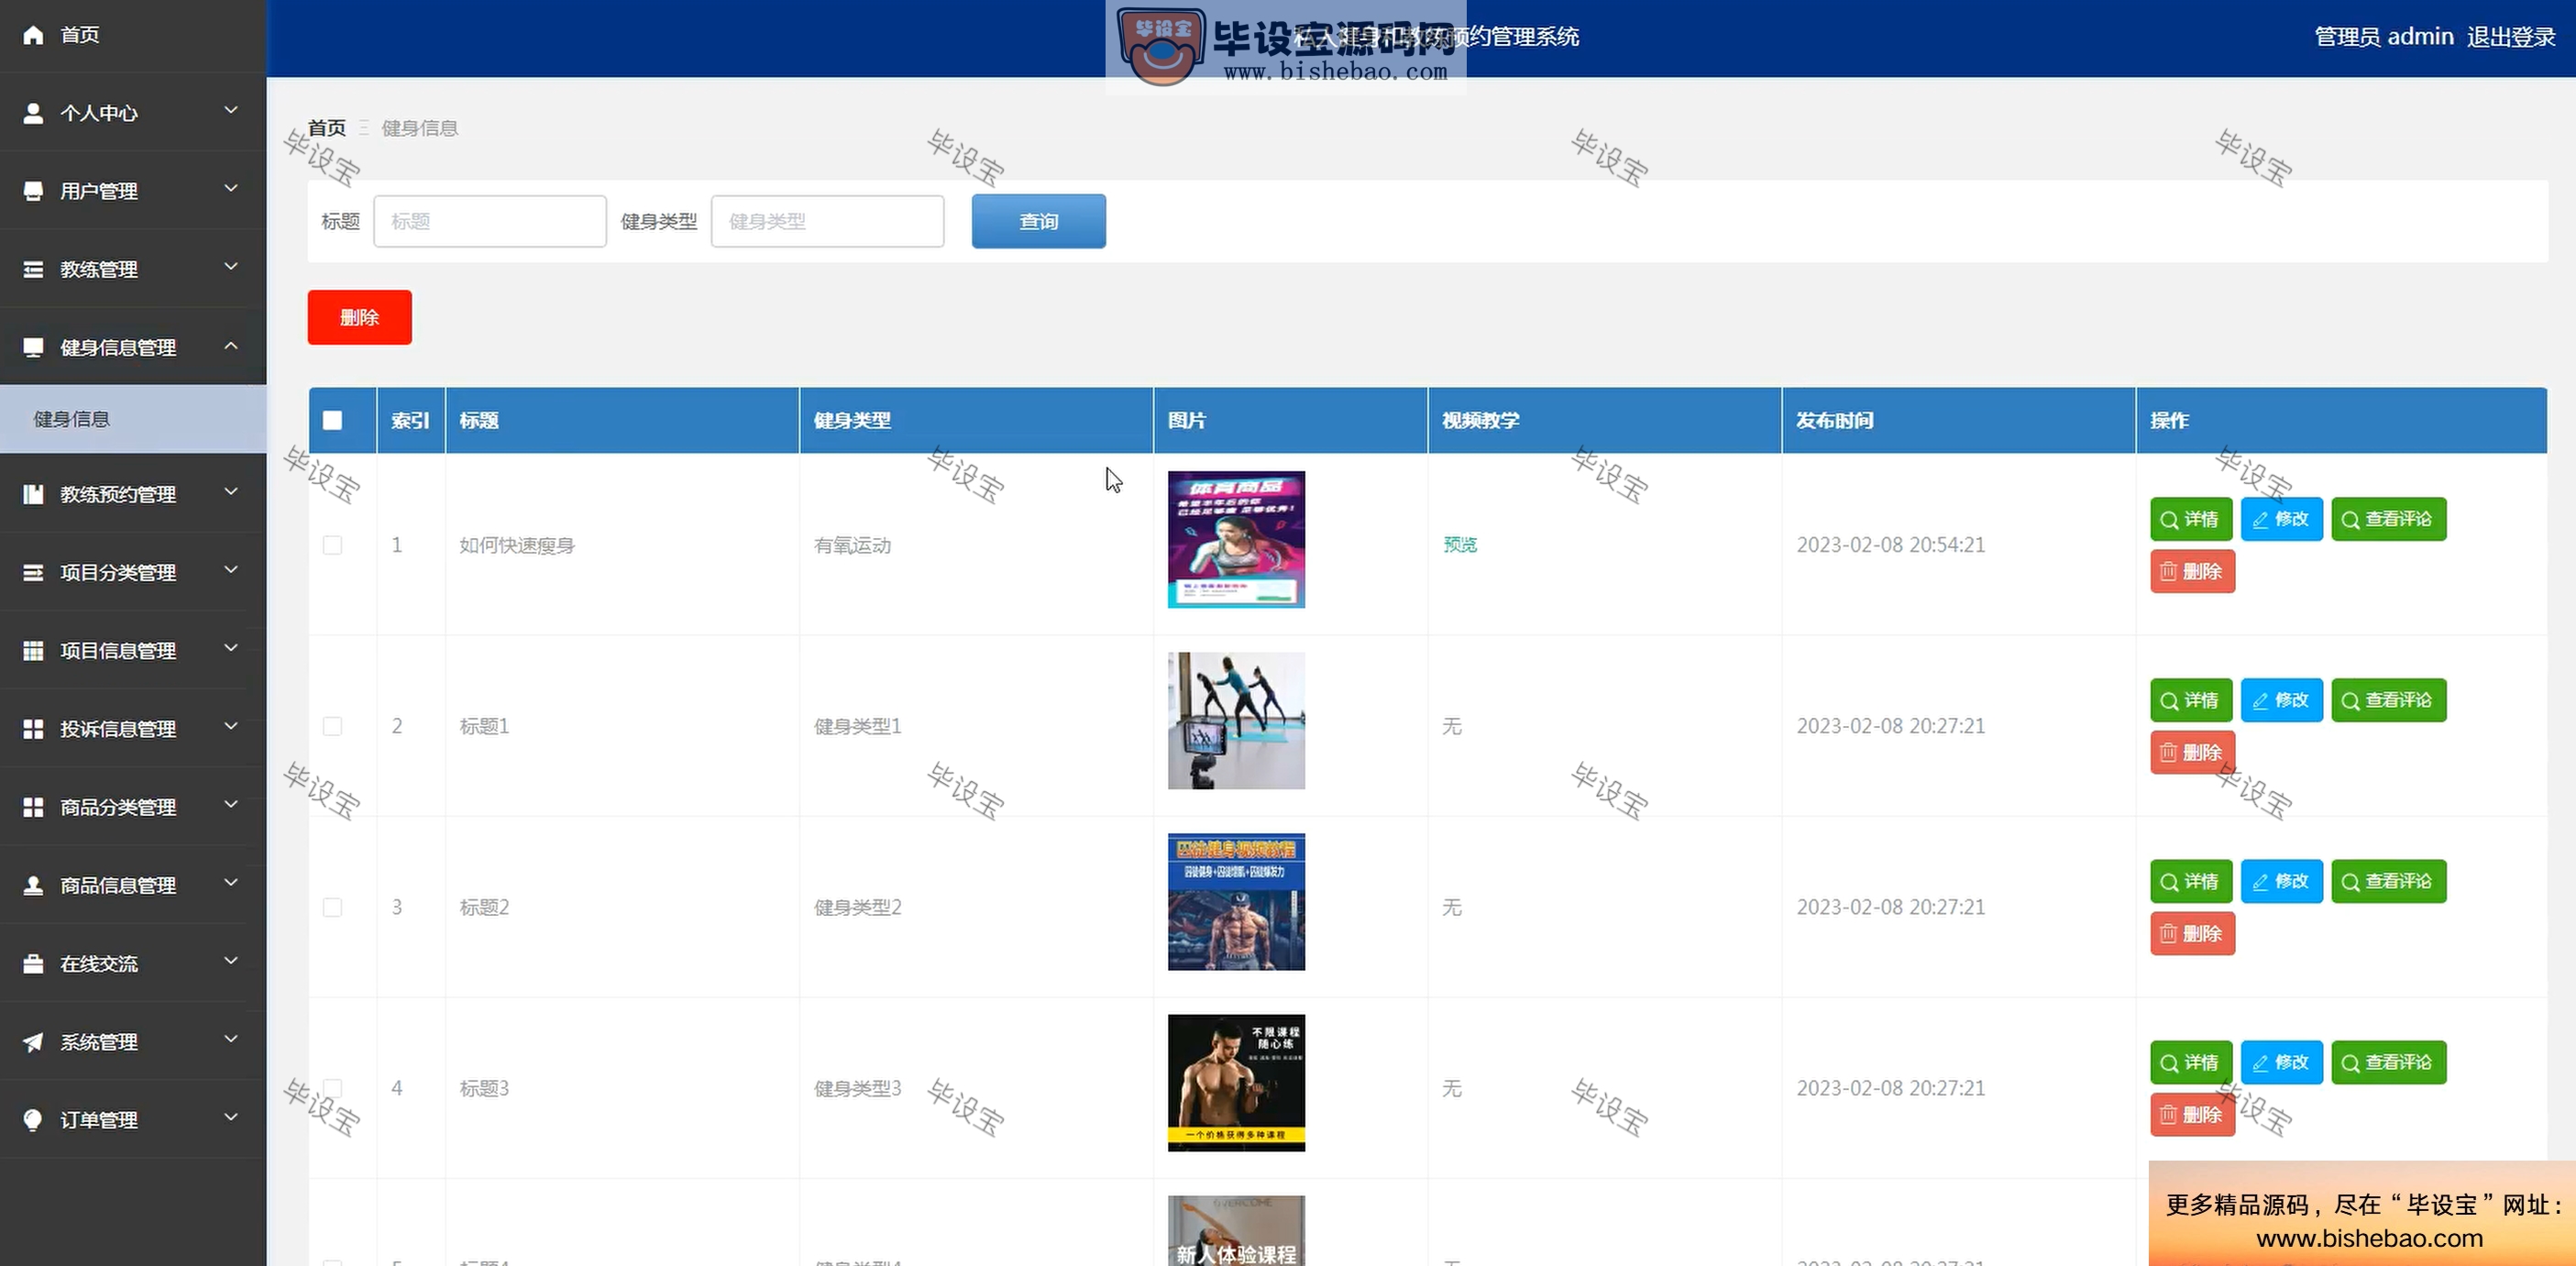Focus the 健身类型 search input field

coord(827,221)
